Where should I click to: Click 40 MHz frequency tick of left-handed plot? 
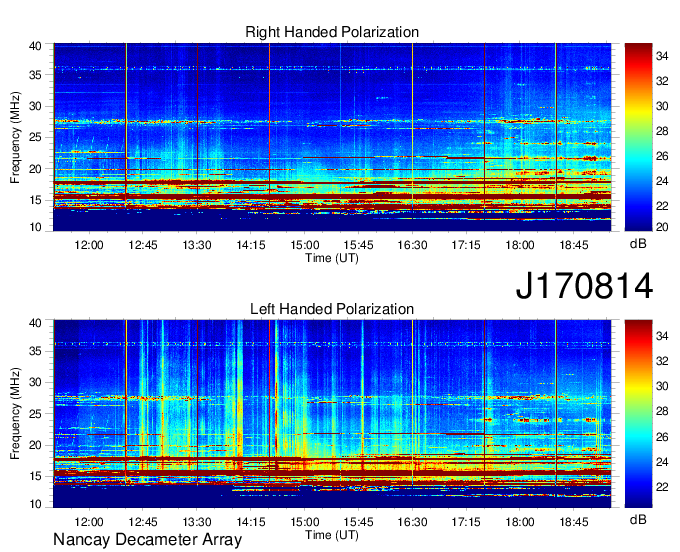[35, 323]
